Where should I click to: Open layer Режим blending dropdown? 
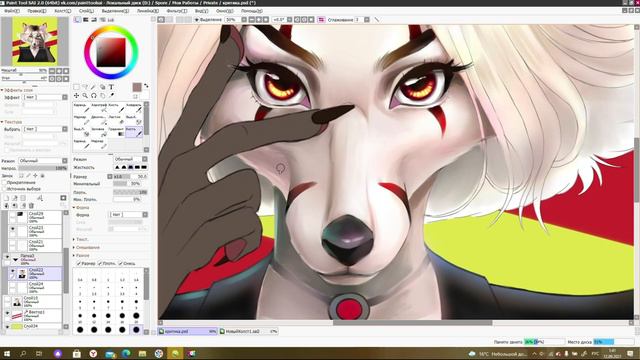pyautogui.click(x=43, y=161)
